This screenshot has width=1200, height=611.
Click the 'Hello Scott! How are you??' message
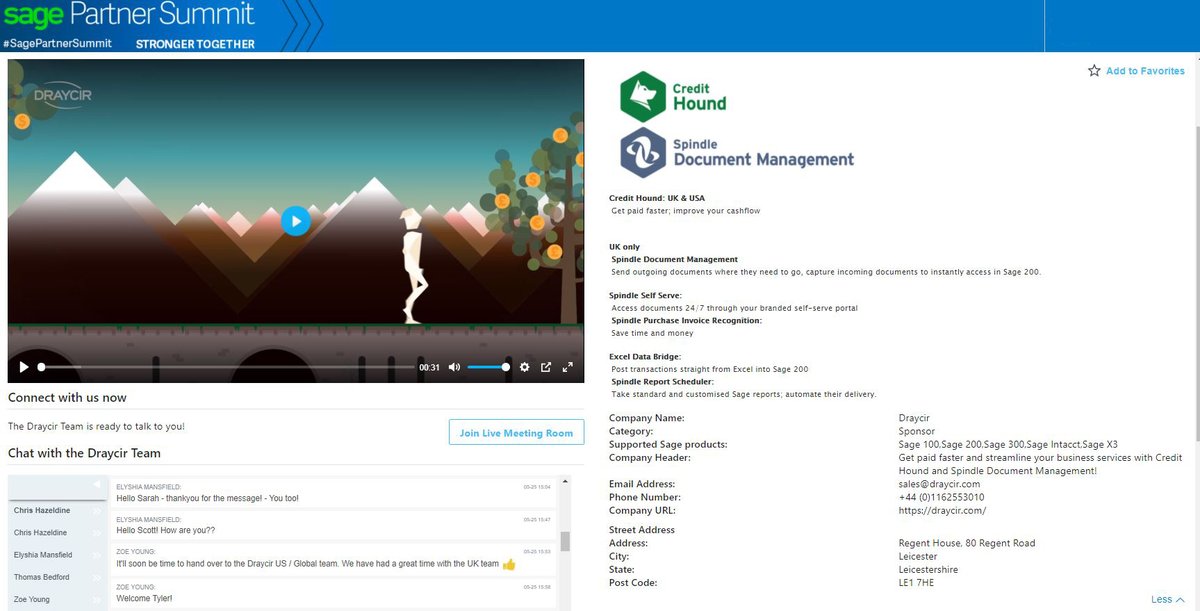pos(165,530)
